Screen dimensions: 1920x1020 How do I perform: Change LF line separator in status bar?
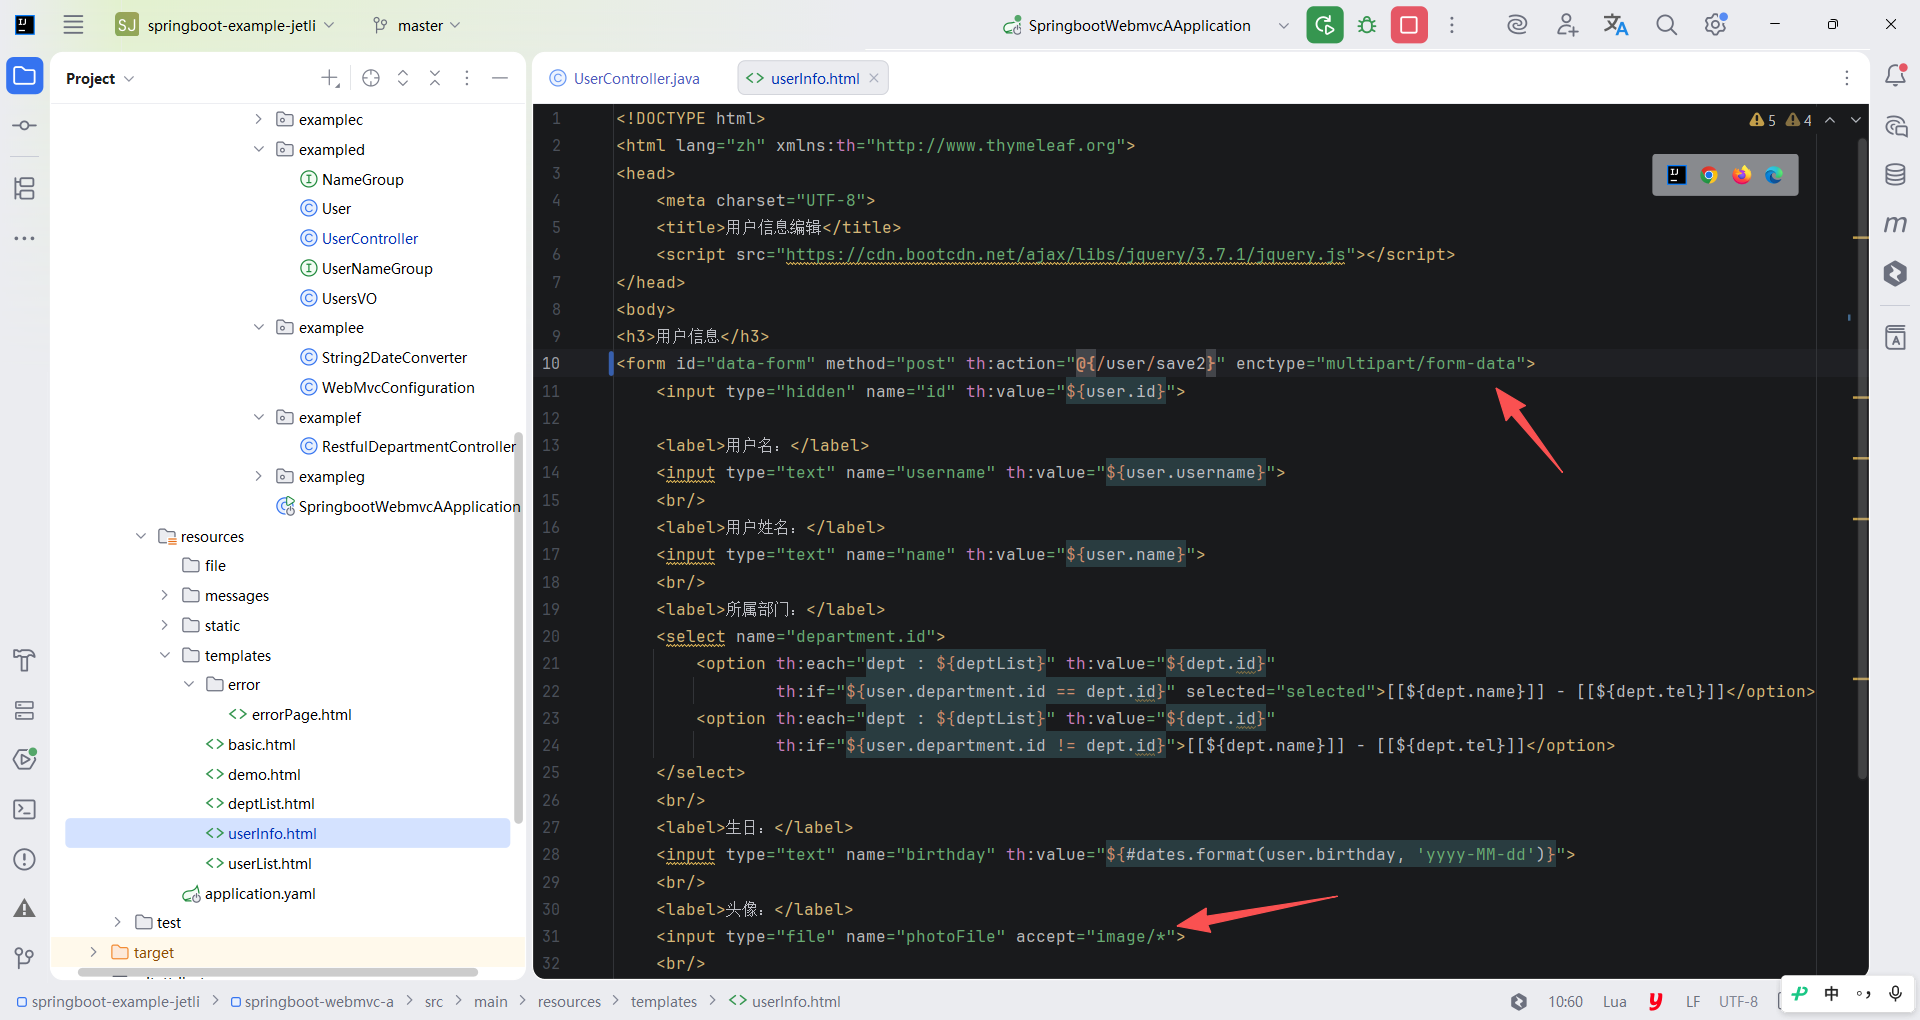tap(1692, 1001)
